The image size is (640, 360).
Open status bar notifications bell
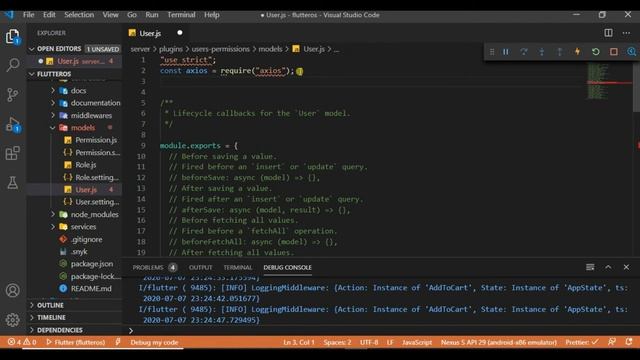pyautogui.click(x=629, y=342)
